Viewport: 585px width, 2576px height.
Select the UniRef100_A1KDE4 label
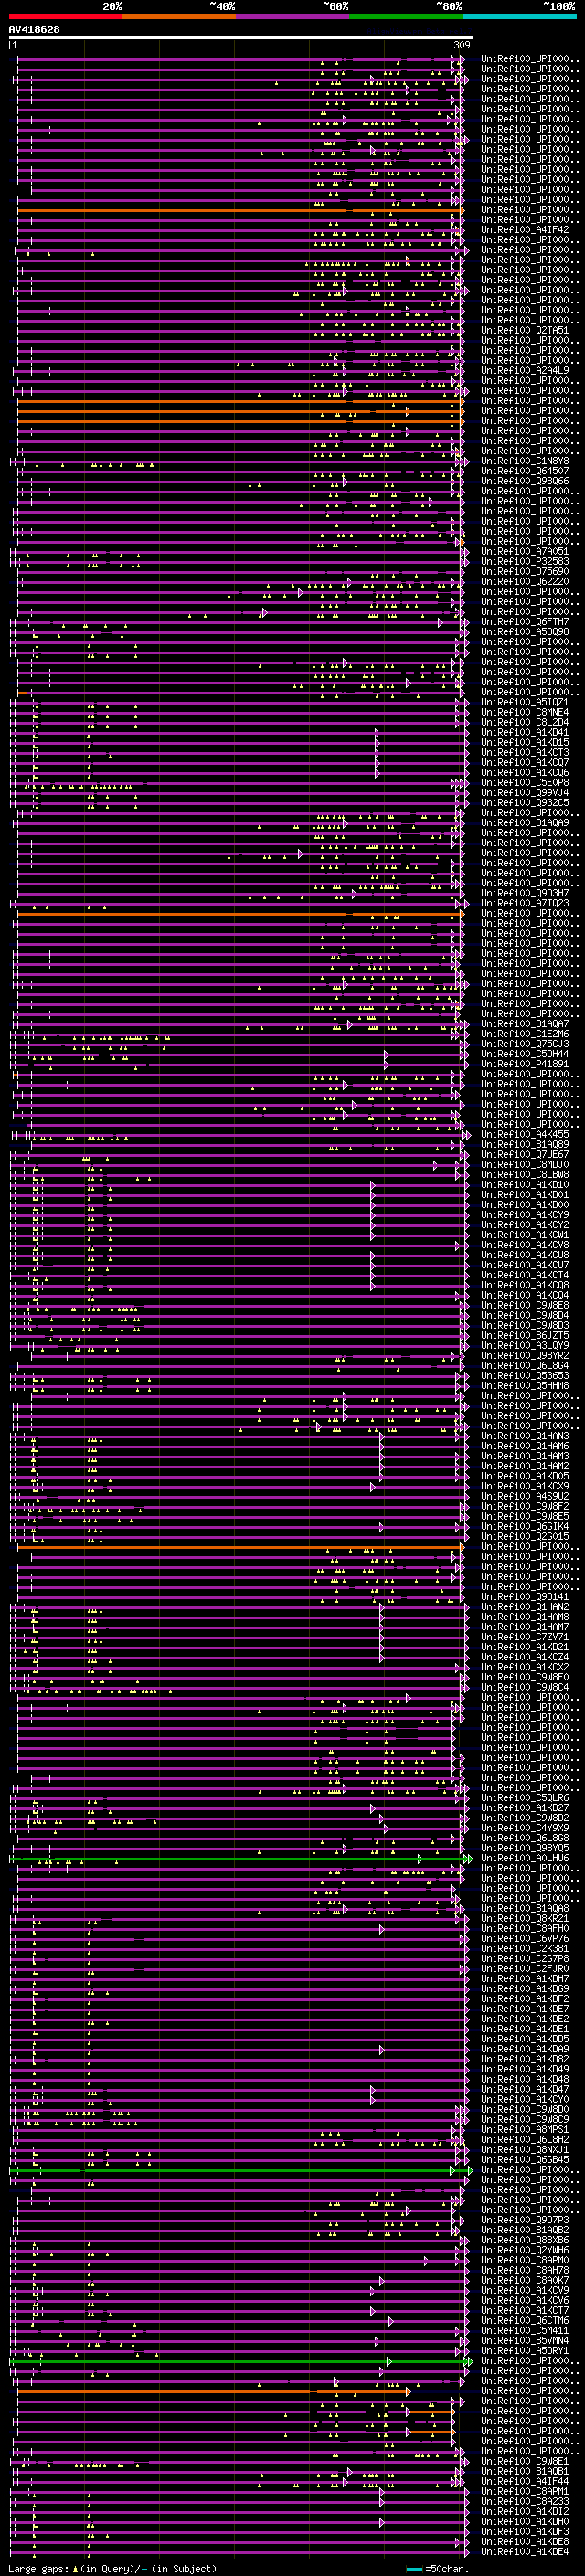(525, 2551)
